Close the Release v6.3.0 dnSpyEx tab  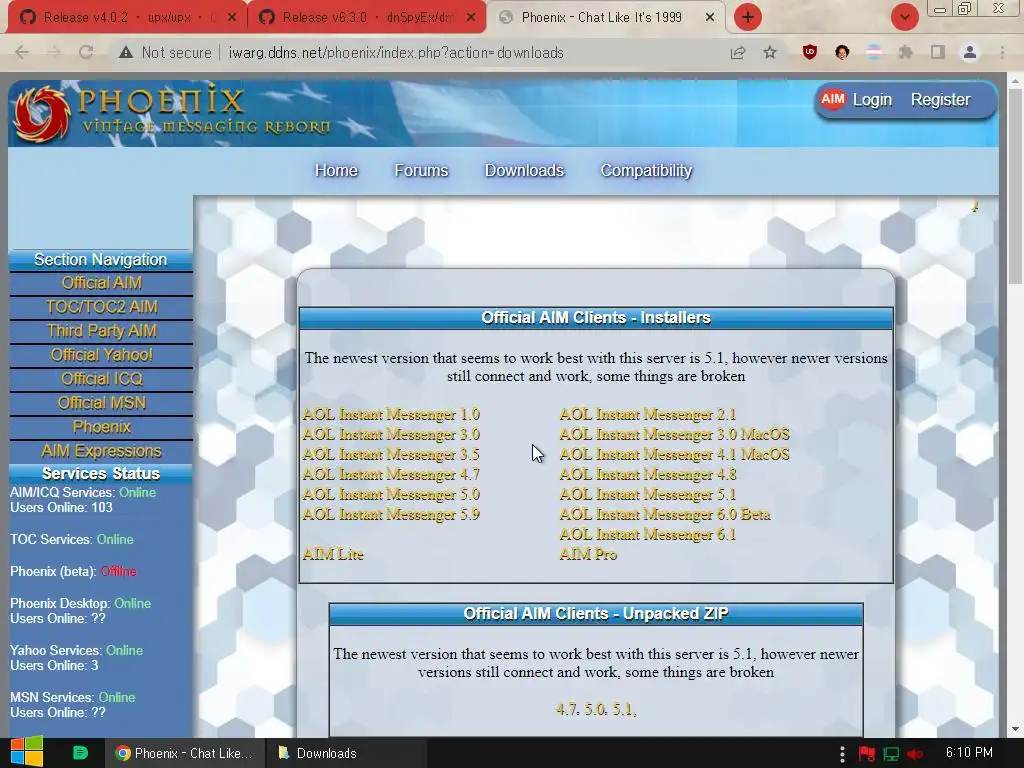click(471, 18)
